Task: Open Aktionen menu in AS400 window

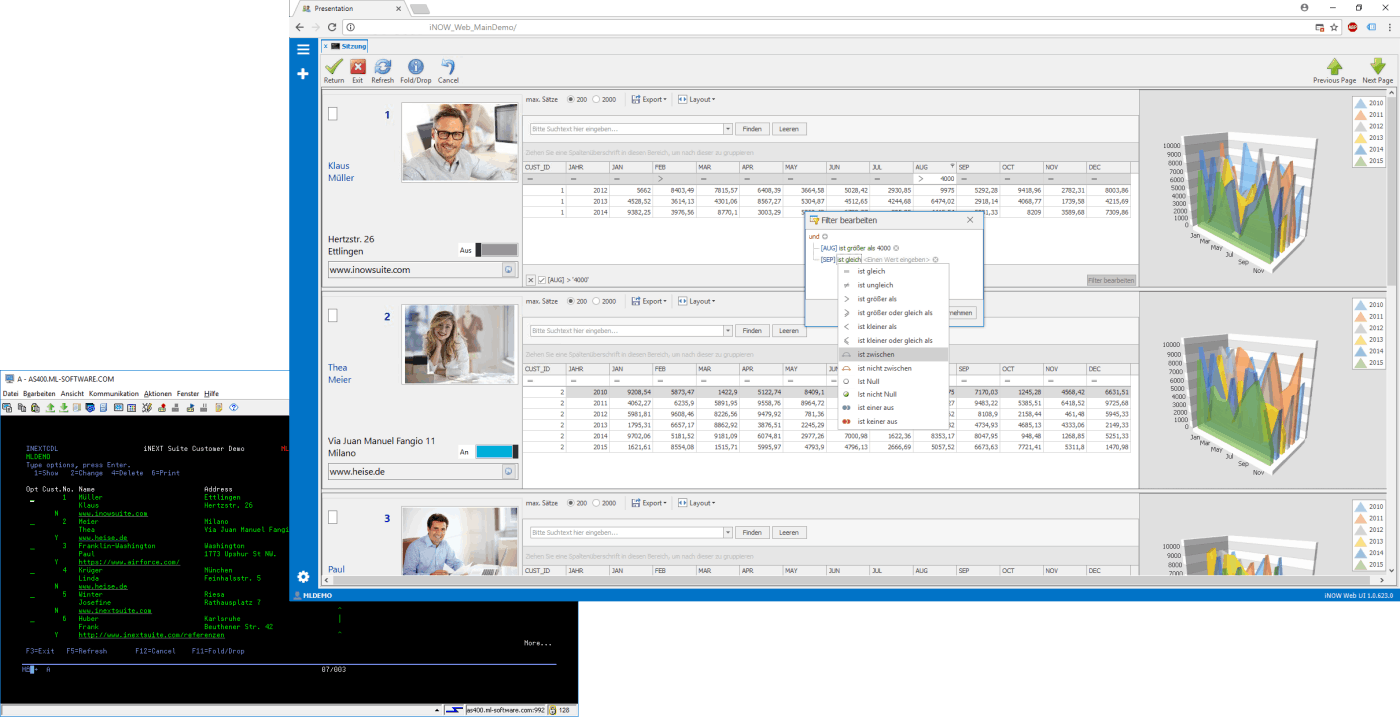Action: pyautogui.click(x=158, y=394)
